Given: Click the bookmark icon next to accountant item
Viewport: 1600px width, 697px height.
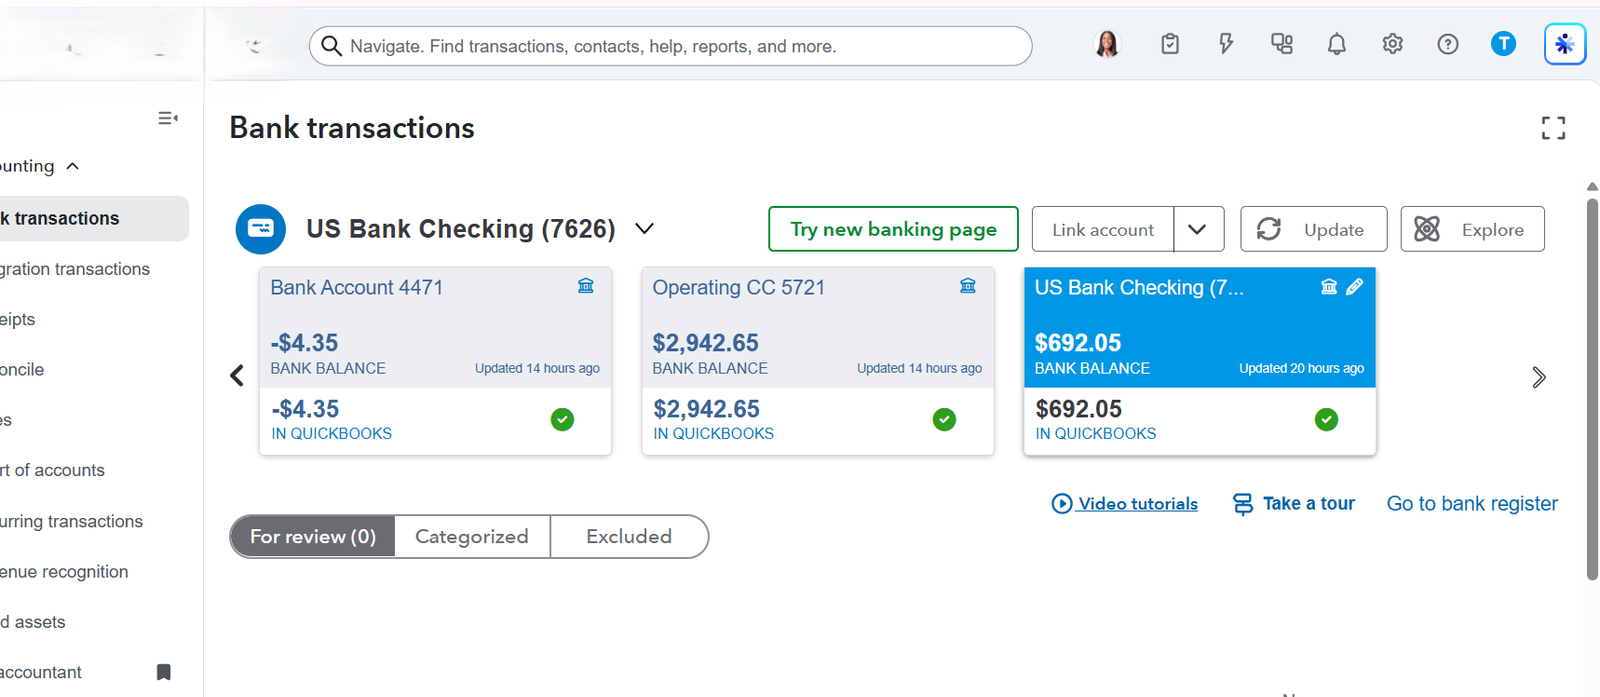Looking at the screenshot, I should [x=164, y=672].
